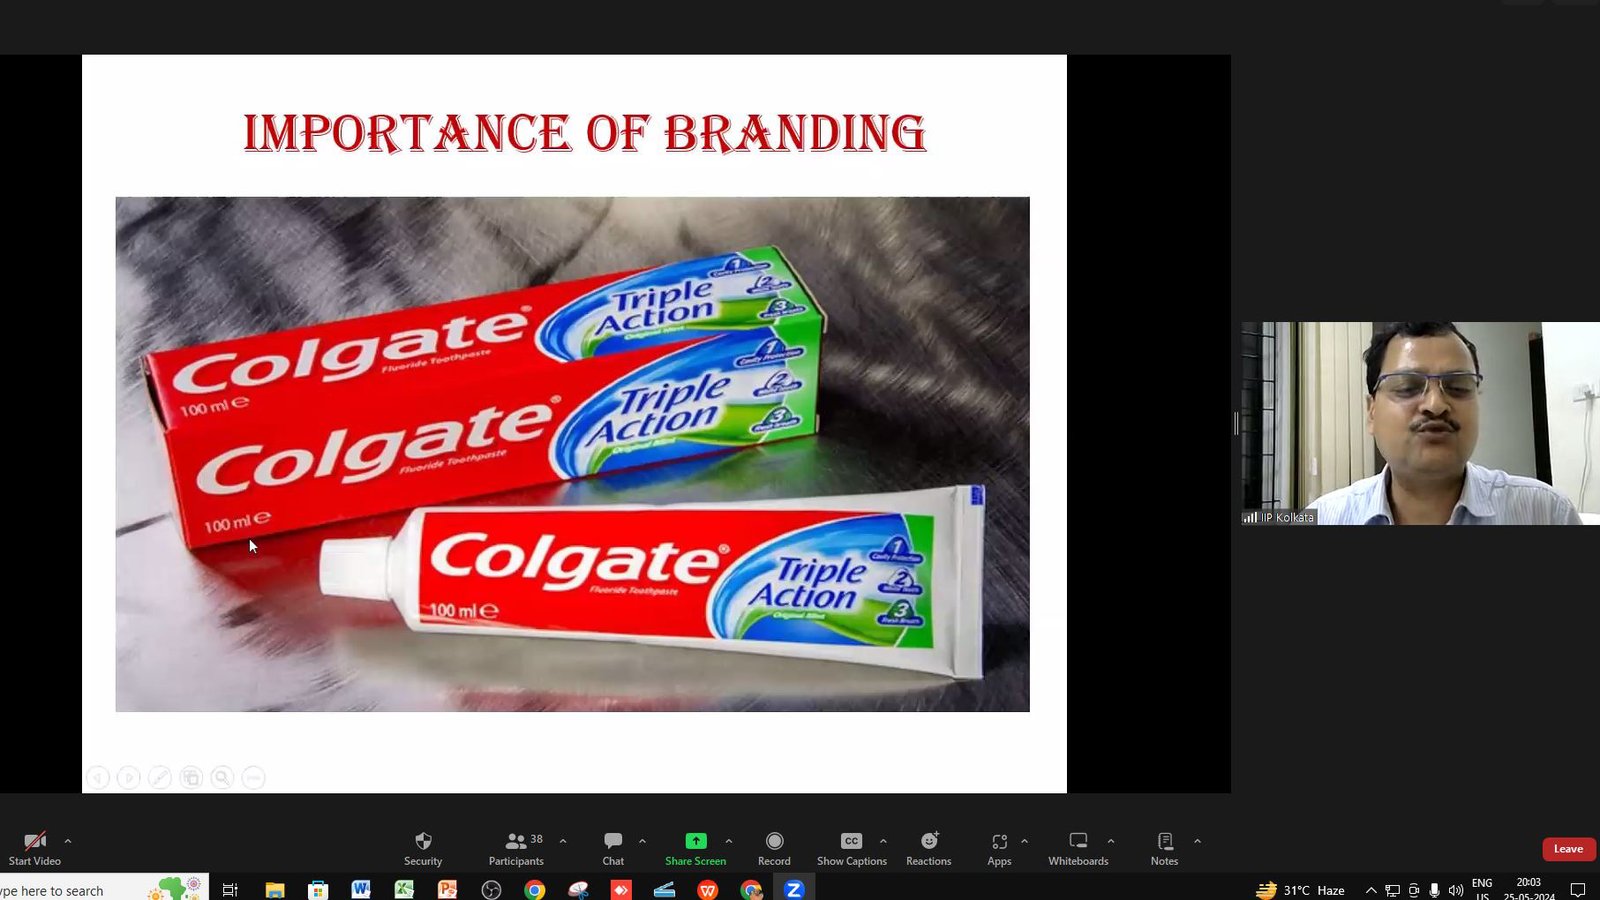Open Microsoft Word from the taskbar
Viewport: 1600px width, 900px height.
click(361, 890)
